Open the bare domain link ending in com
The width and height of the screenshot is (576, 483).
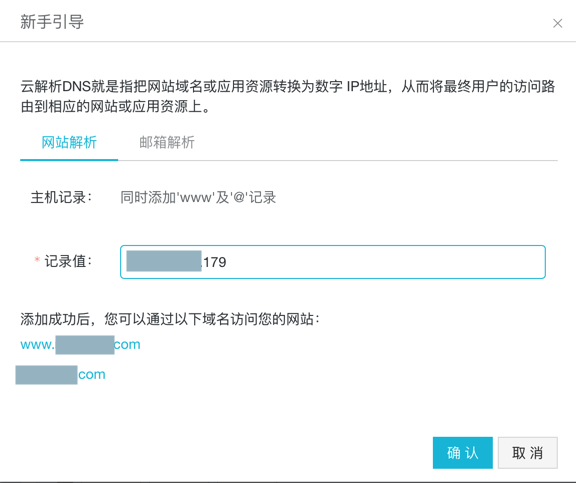tap(61, 375)
